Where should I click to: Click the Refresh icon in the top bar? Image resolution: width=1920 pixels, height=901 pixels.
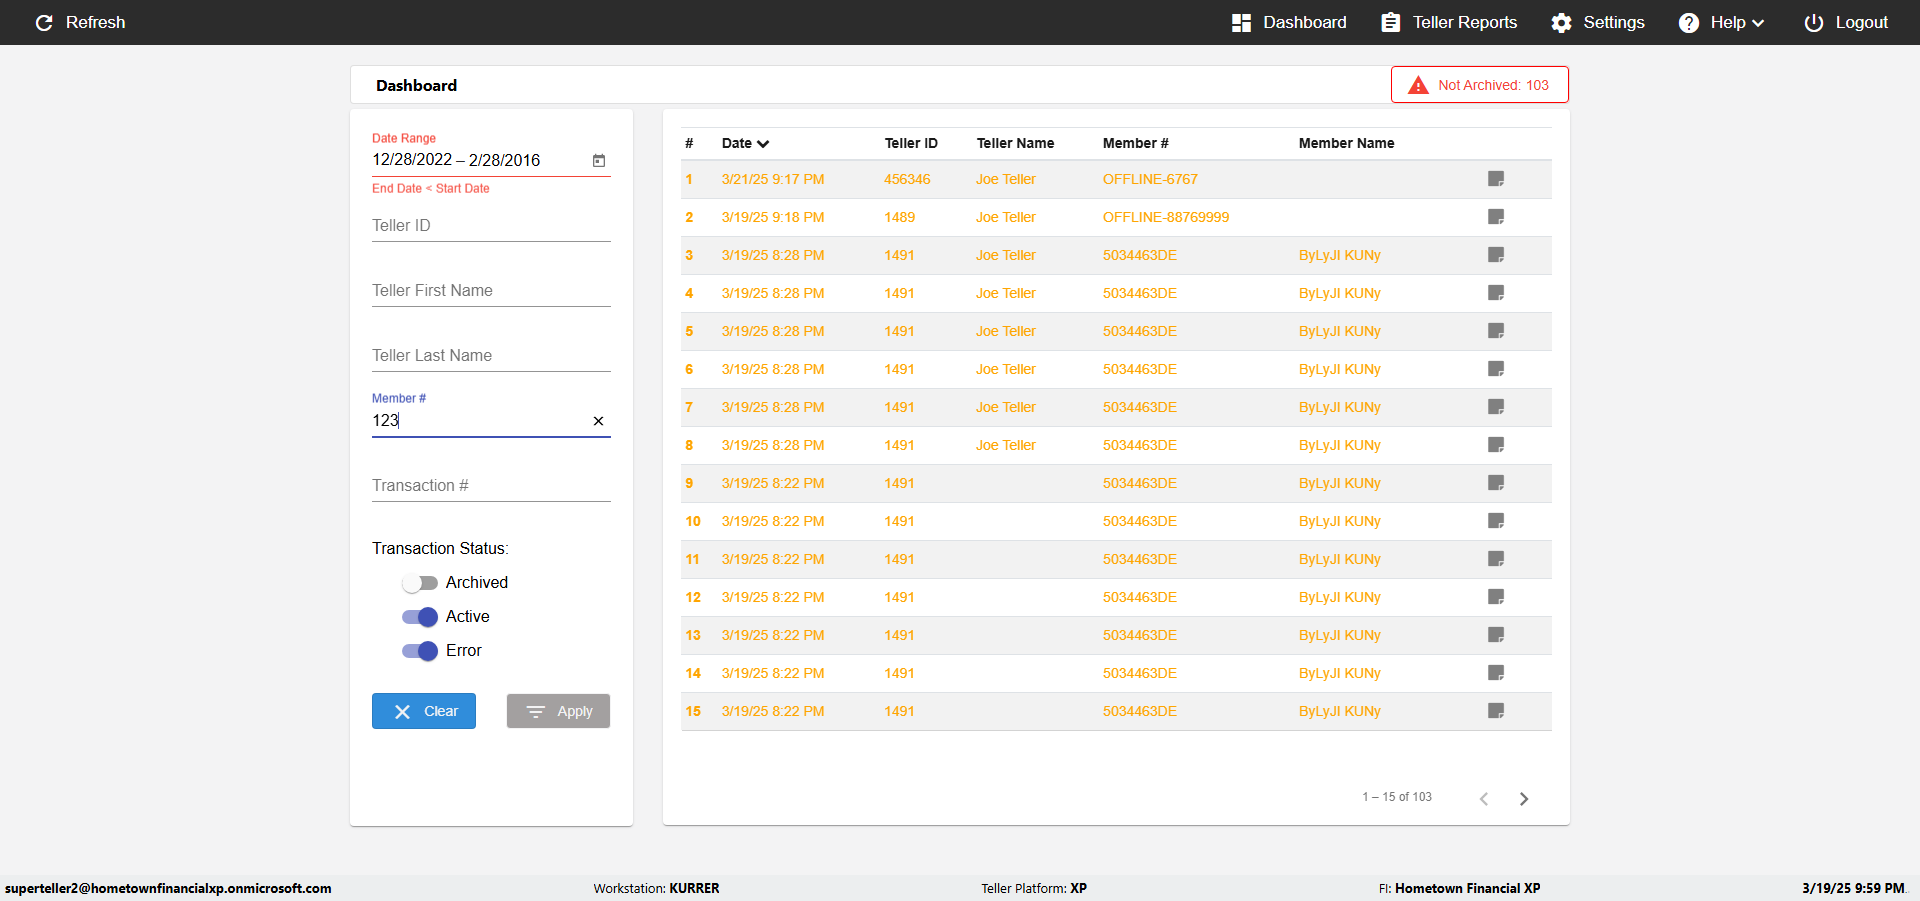(x=44, y=22)
